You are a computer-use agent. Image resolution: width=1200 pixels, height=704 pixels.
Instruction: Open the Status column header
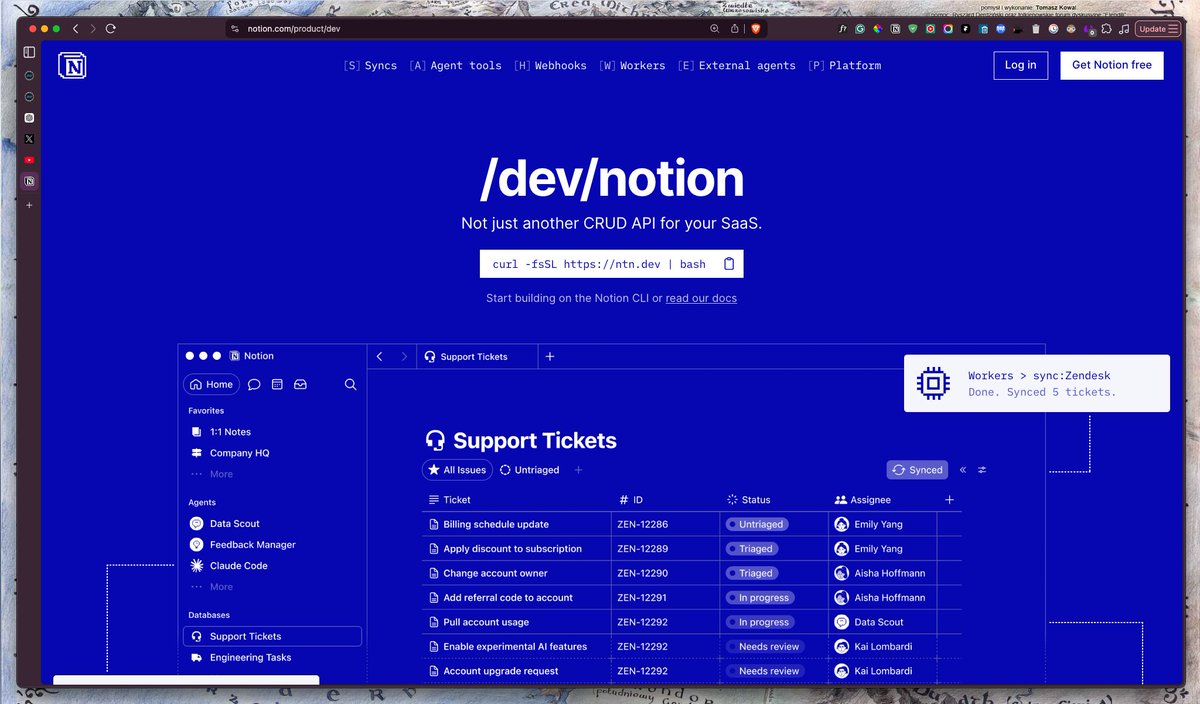point(748,499)
